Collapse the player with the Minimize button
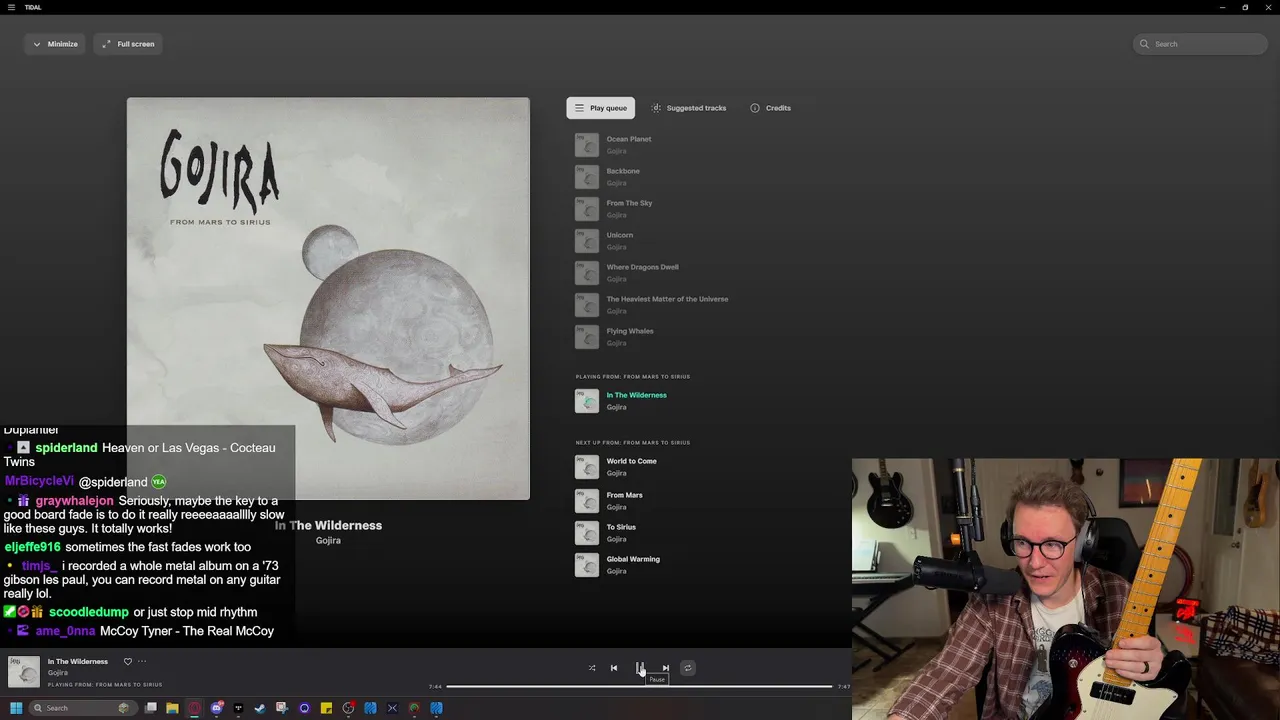The image size is (1280, 720). (55, 44)
